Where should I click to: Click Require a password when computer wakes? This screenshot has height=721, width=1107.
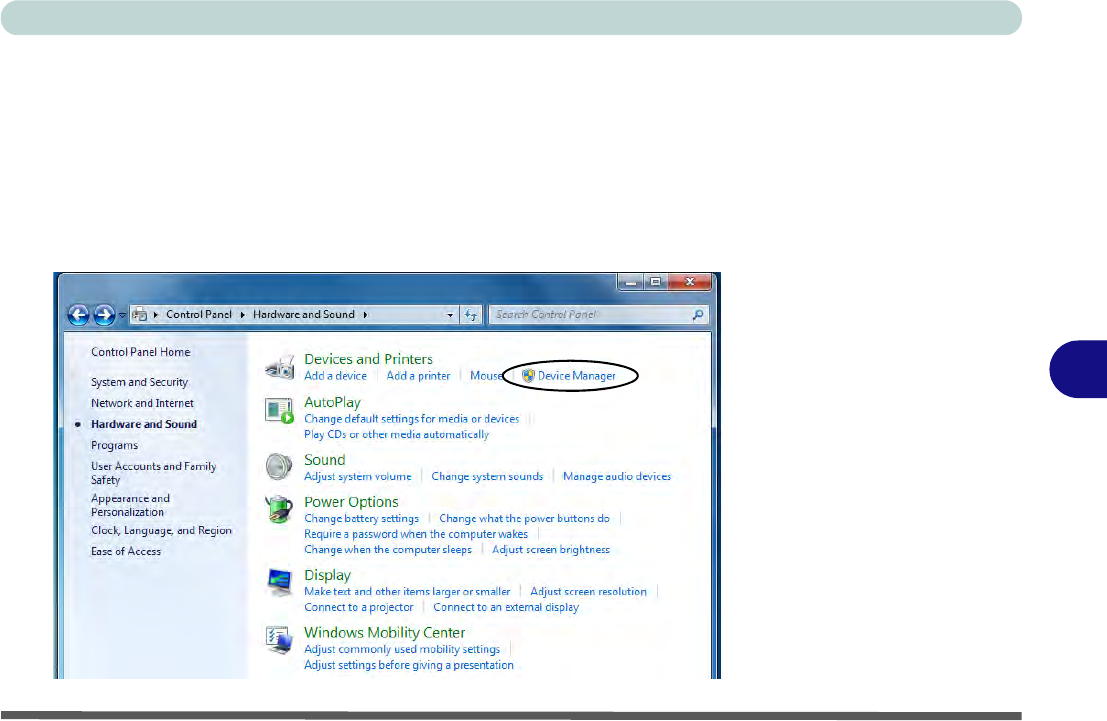pyautogui.click(x=416, y=534)
